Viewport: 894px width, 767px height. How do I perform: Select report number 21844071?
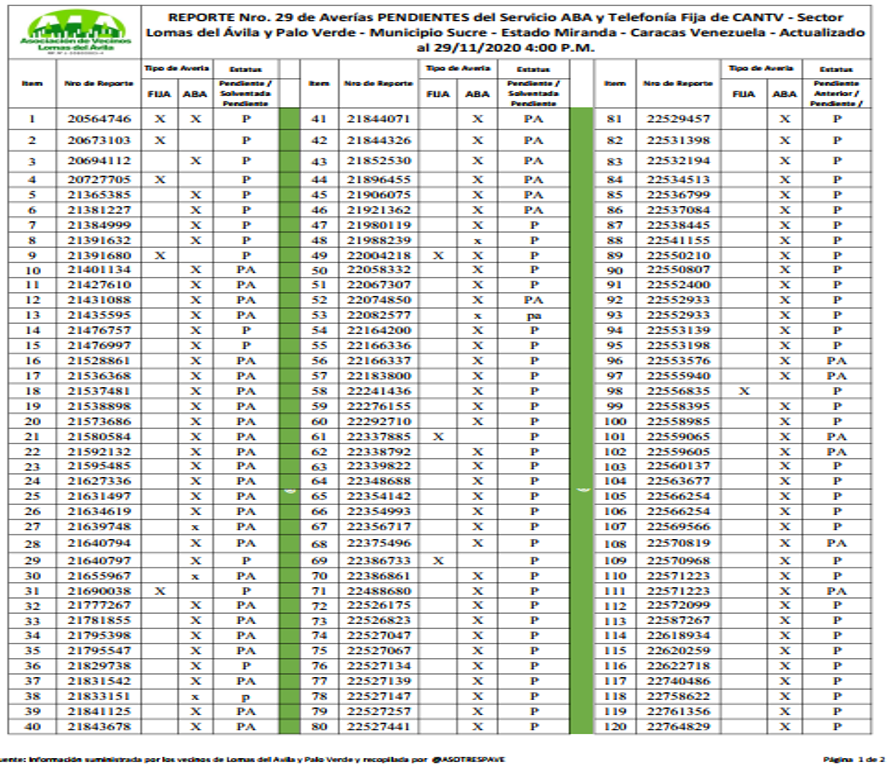pyautogui.click(x=379, y=119)
